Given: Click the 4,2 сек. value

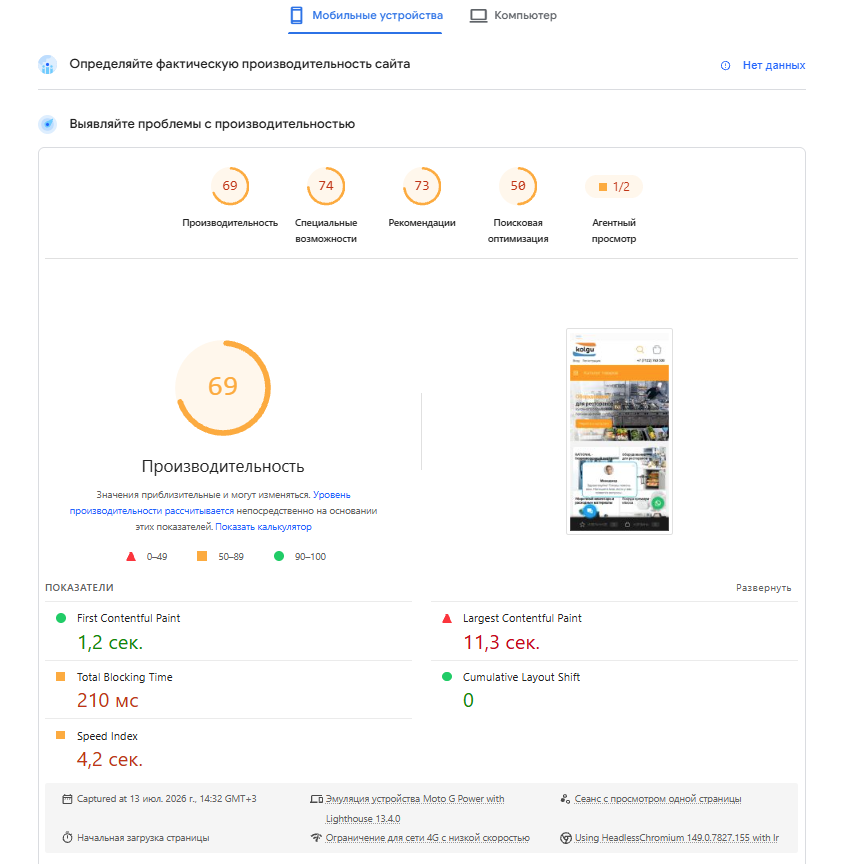Looking at the screenshot, I should point(110,760).
